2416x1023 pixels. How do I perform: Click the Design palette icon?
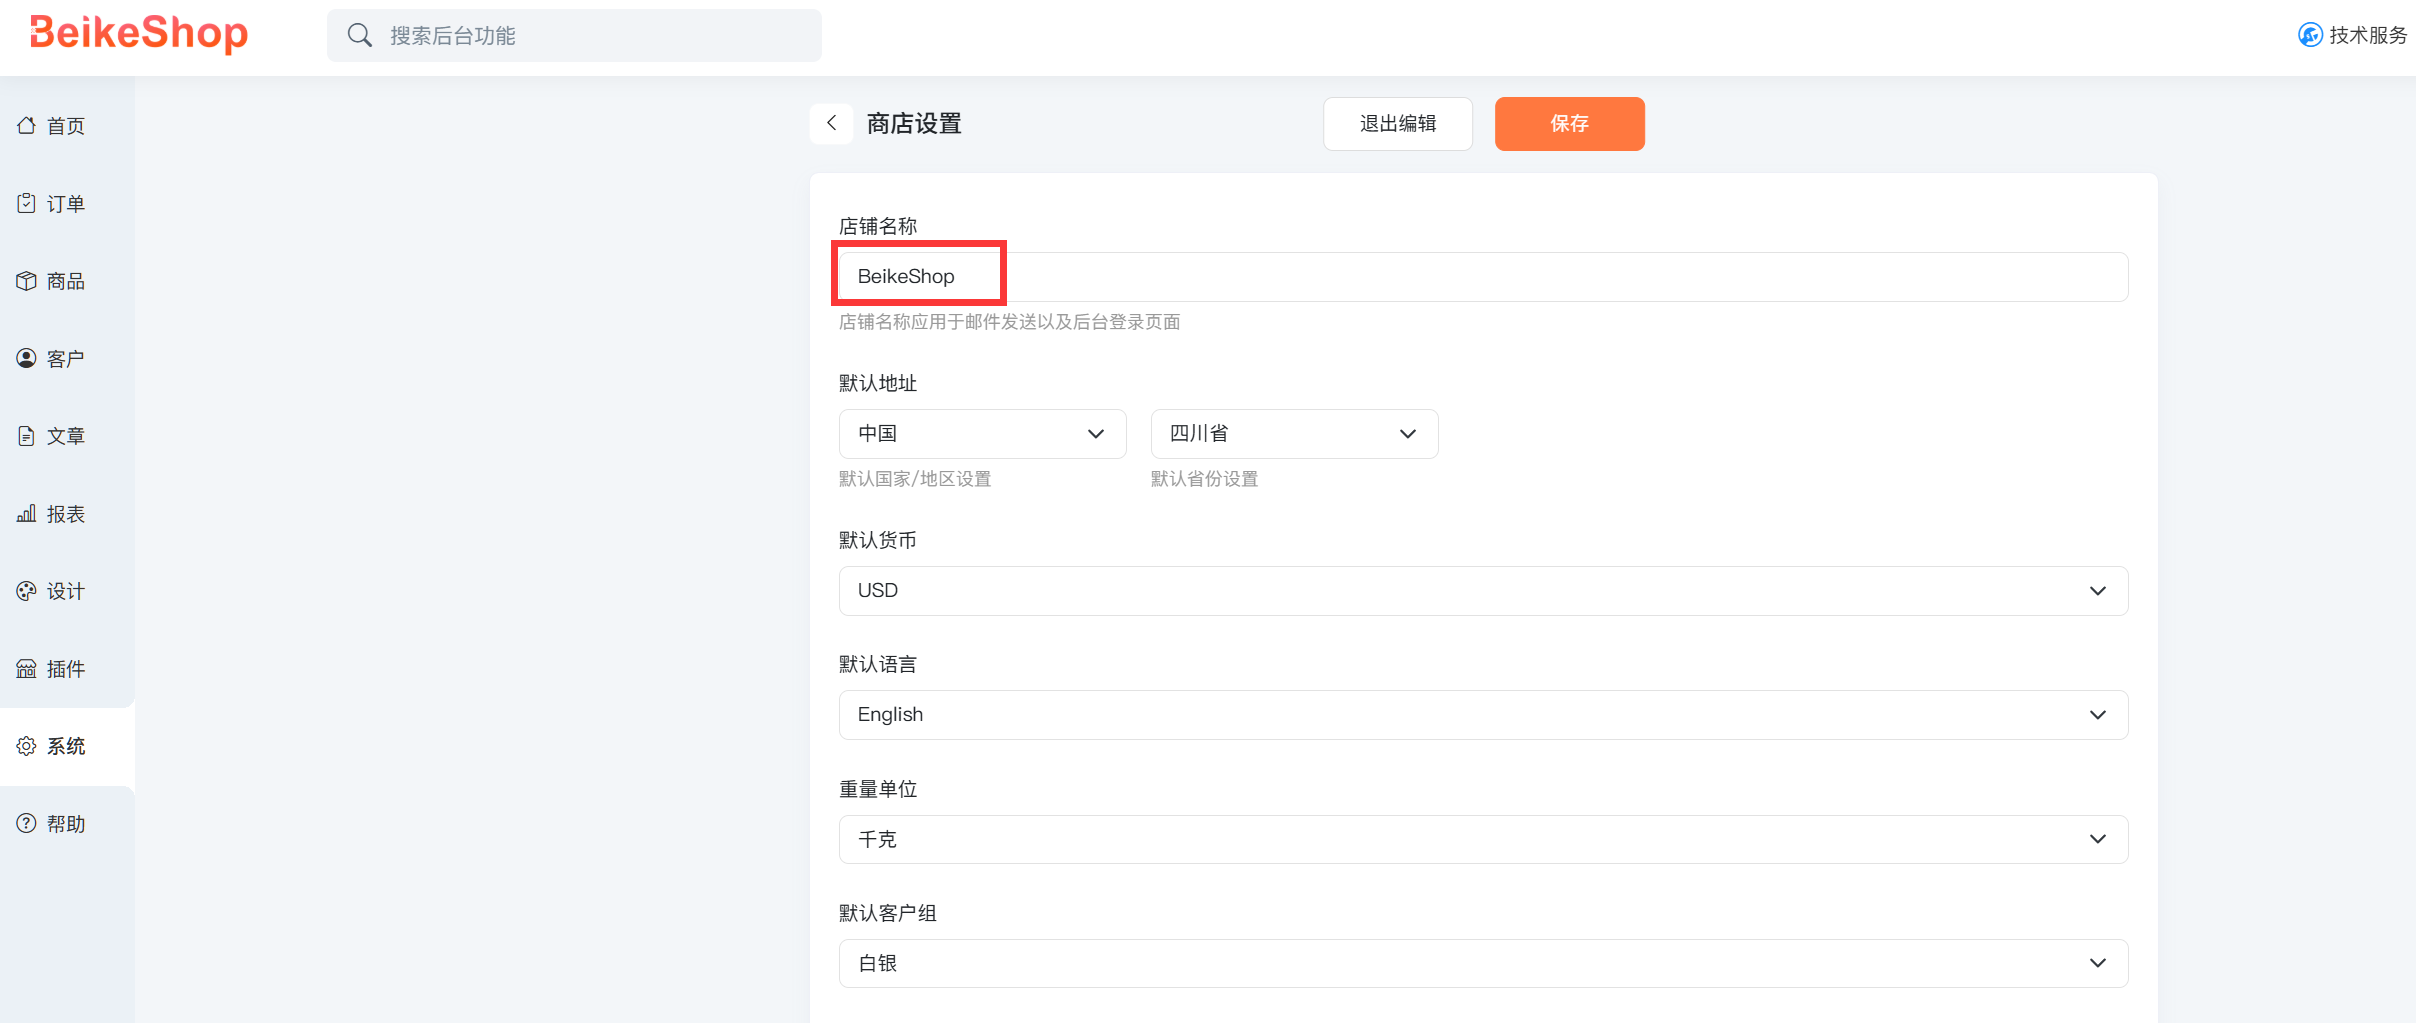[x=27, y=591]
